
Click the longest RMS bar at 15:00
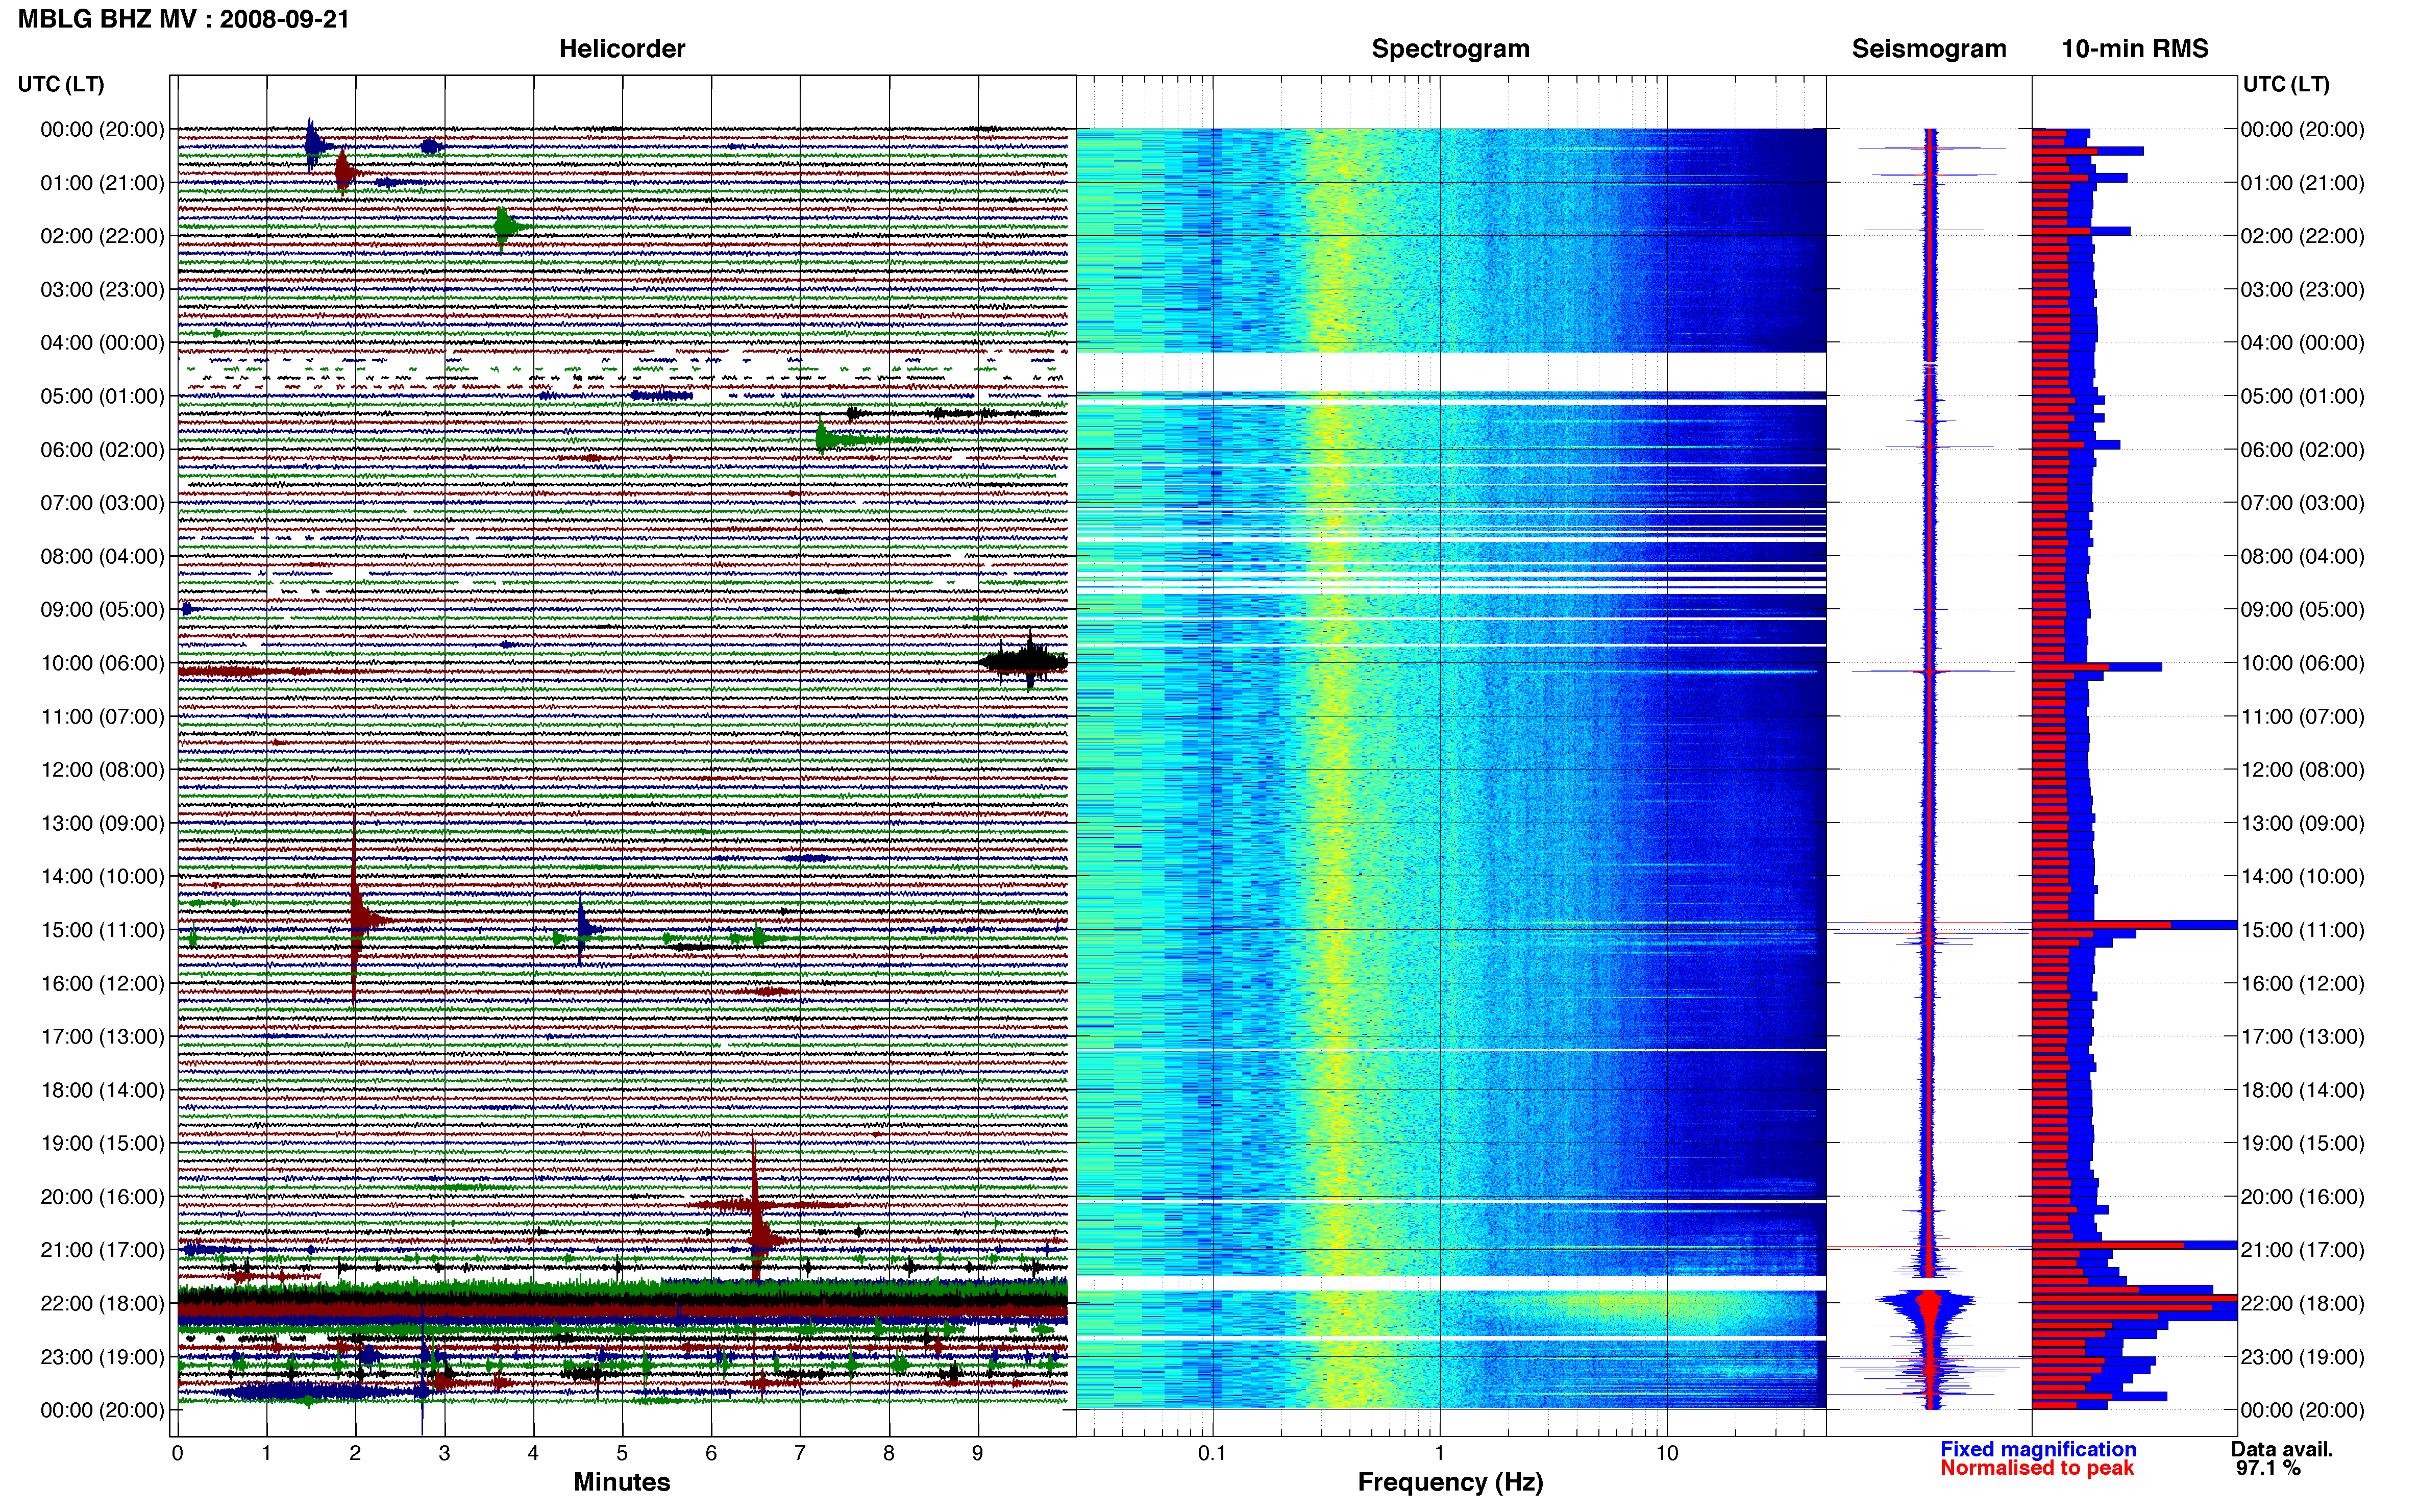point(2134,925)
